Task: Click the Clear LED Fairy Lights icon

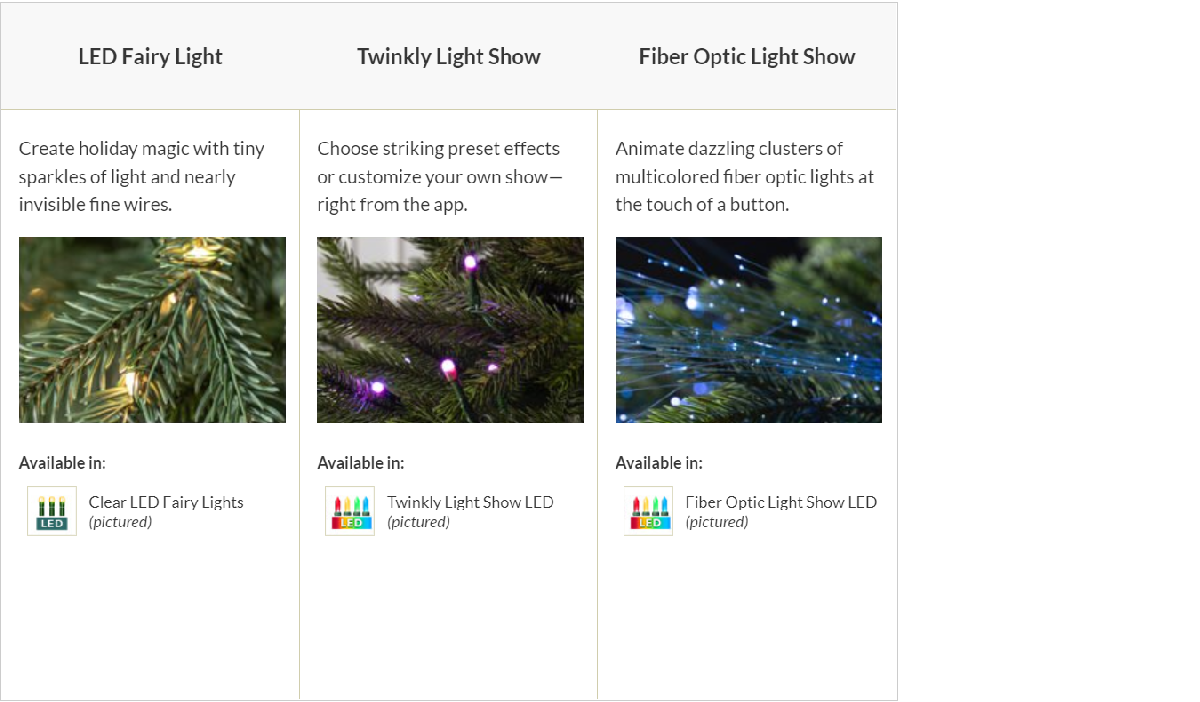Action: 52,511
